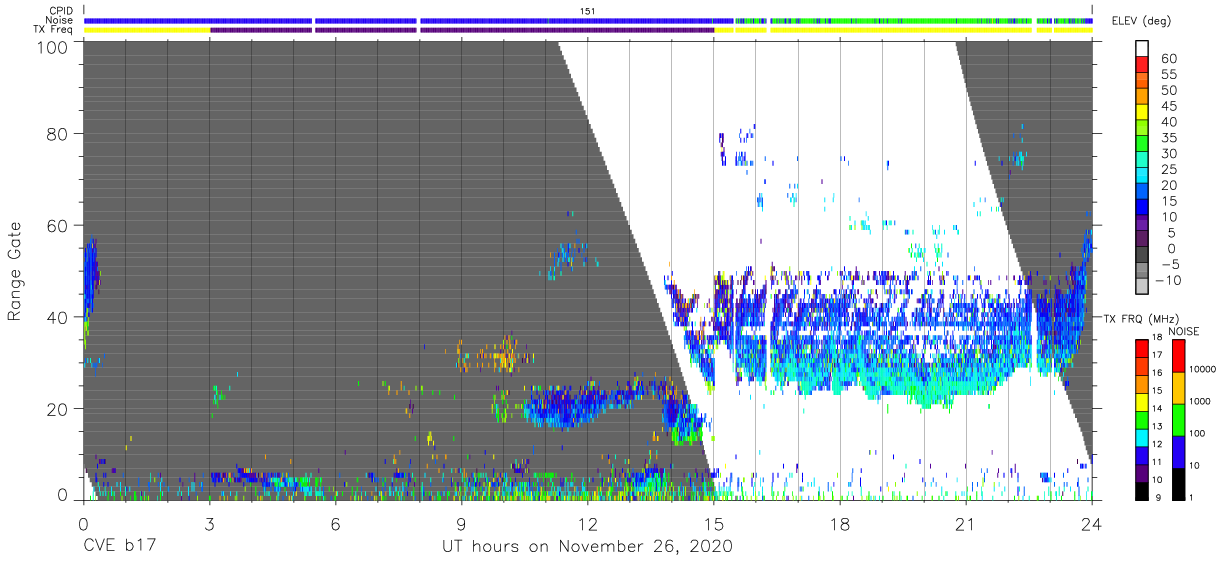Click the 18 tick on UT hours axis

840,523
